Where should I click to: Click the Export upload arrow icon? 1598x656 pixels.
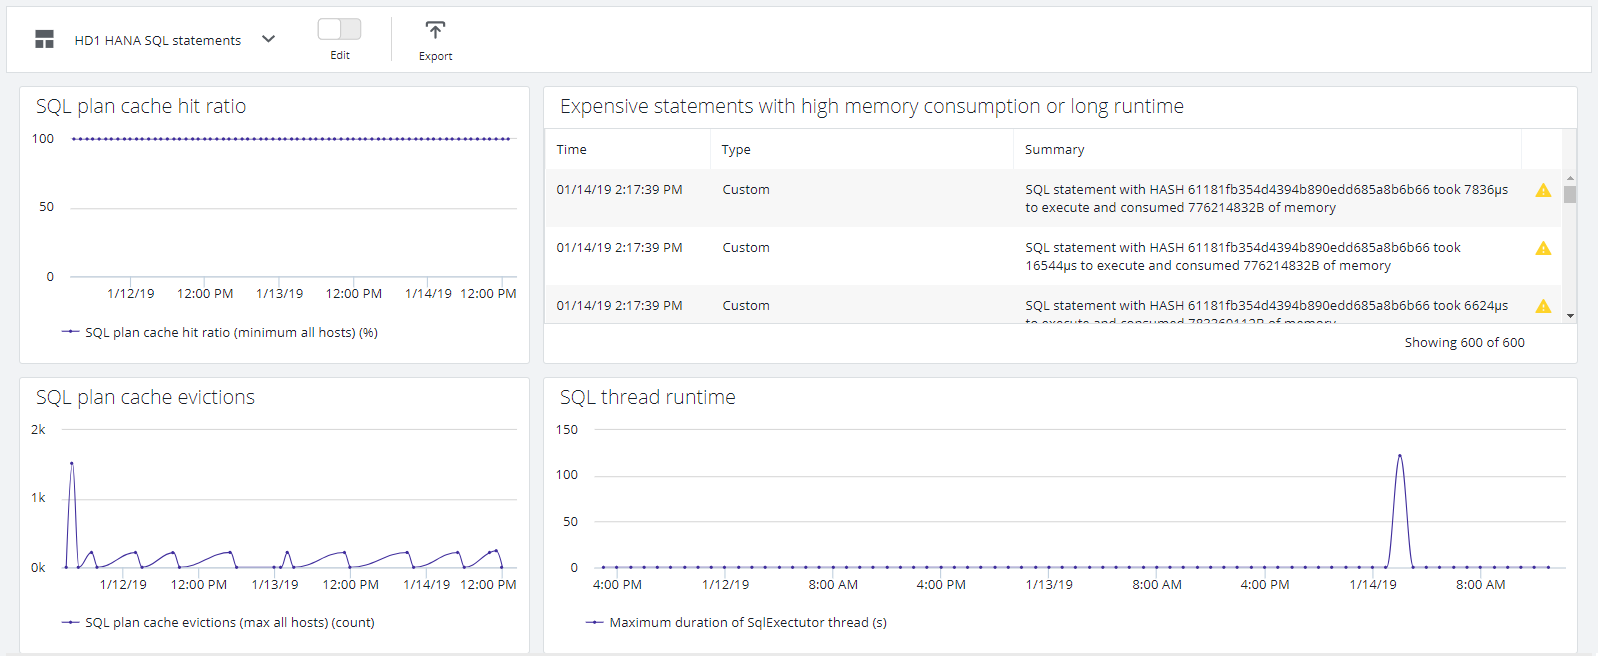(435, 30)
